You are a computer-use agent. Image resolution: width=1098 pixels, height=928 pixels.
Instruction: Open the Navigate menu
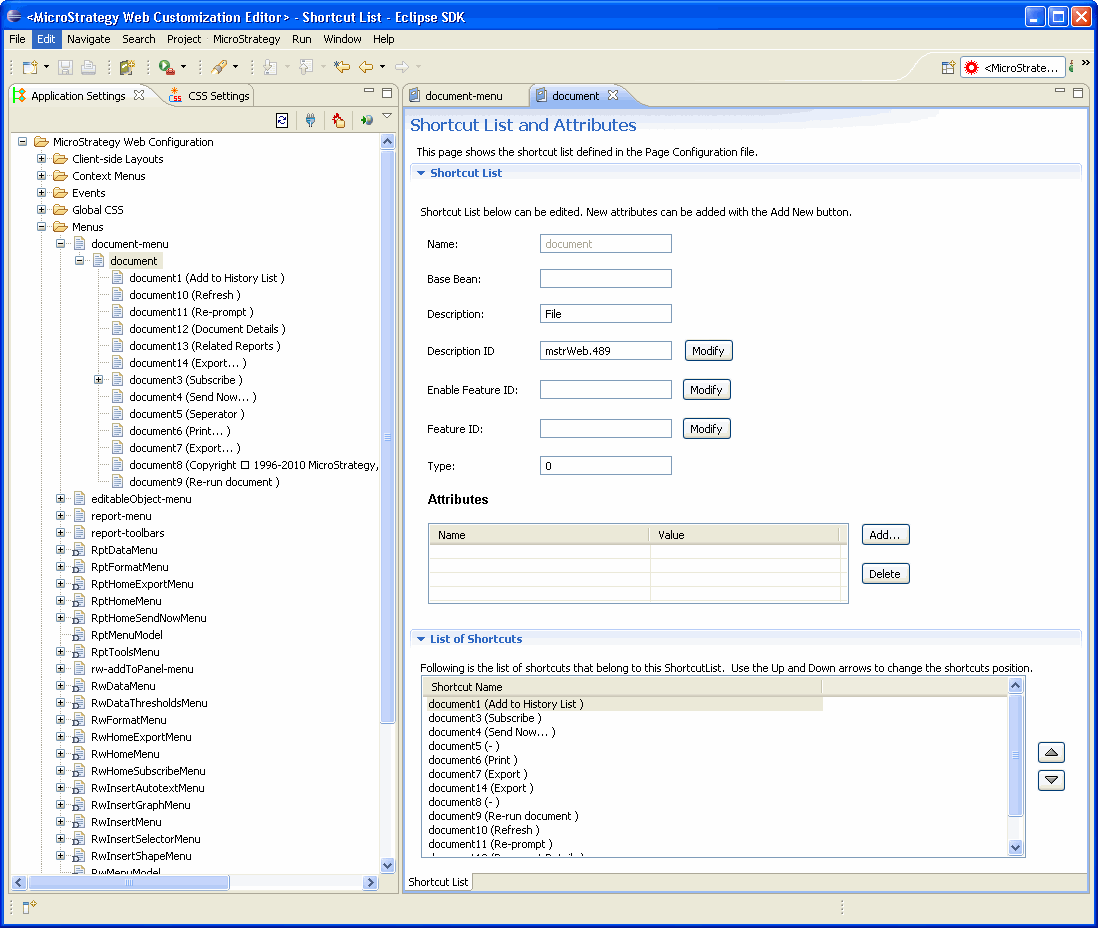89,39
